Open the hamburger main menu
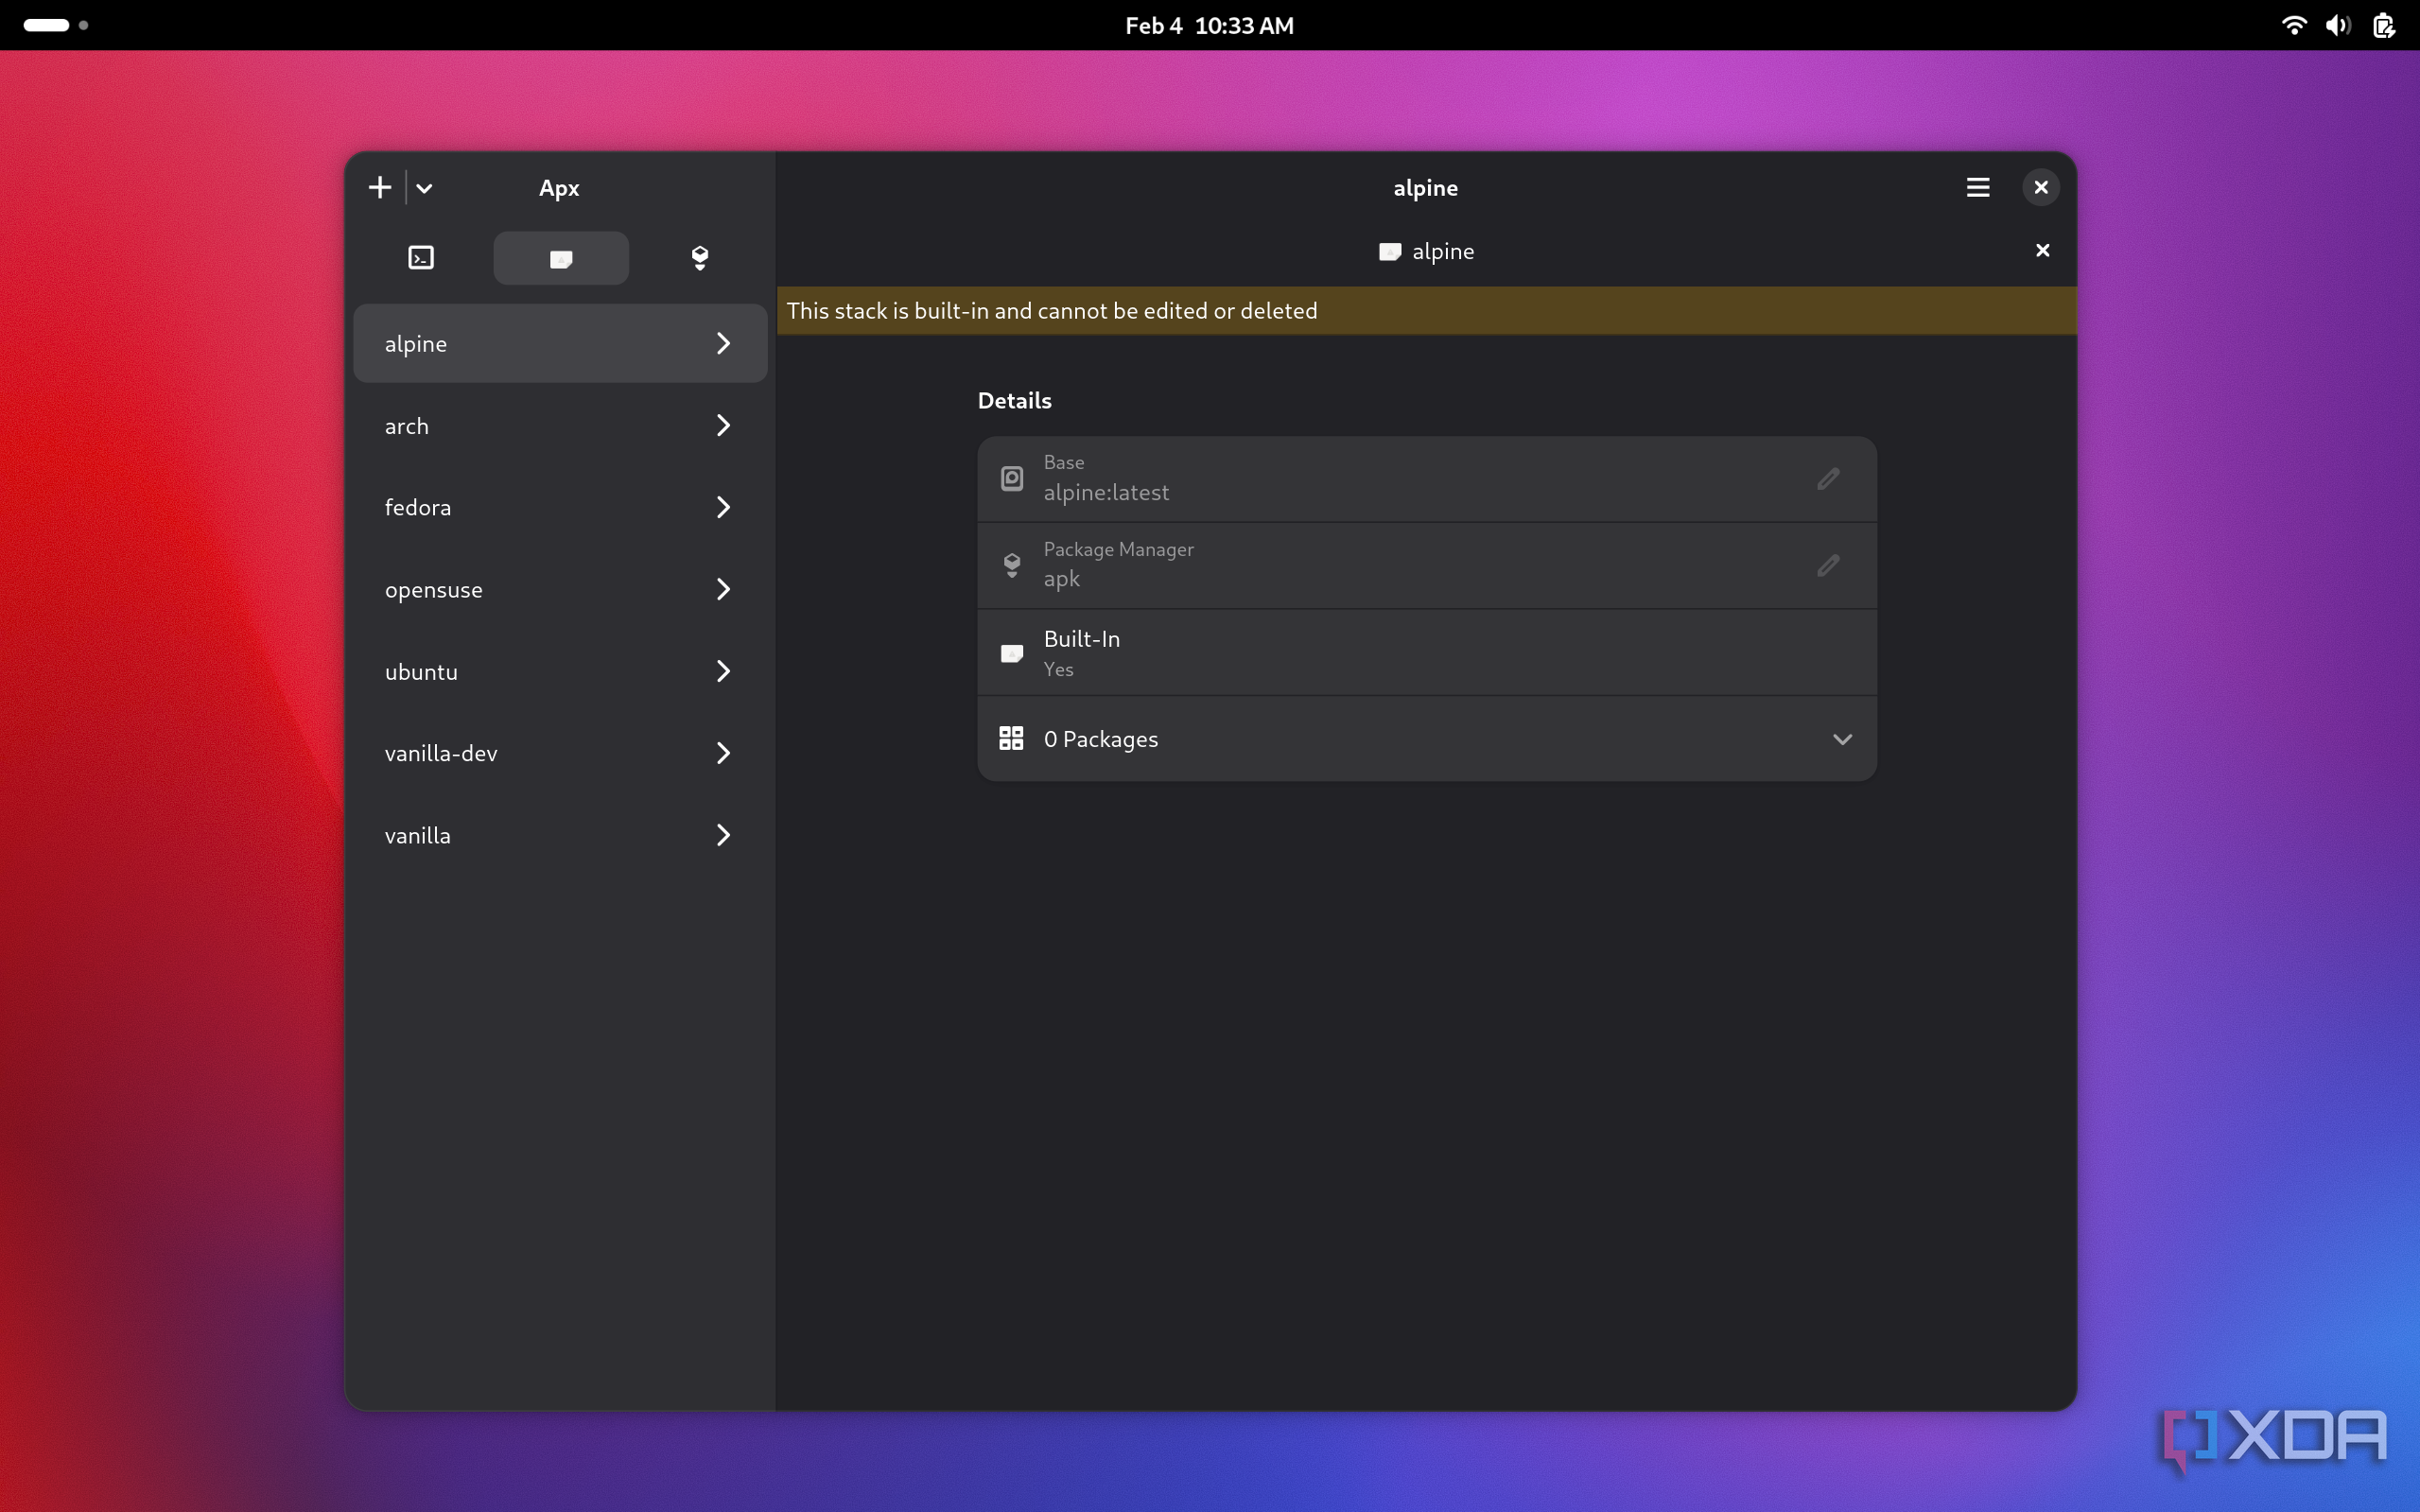The image size is (2420, 1512). 1977,188
